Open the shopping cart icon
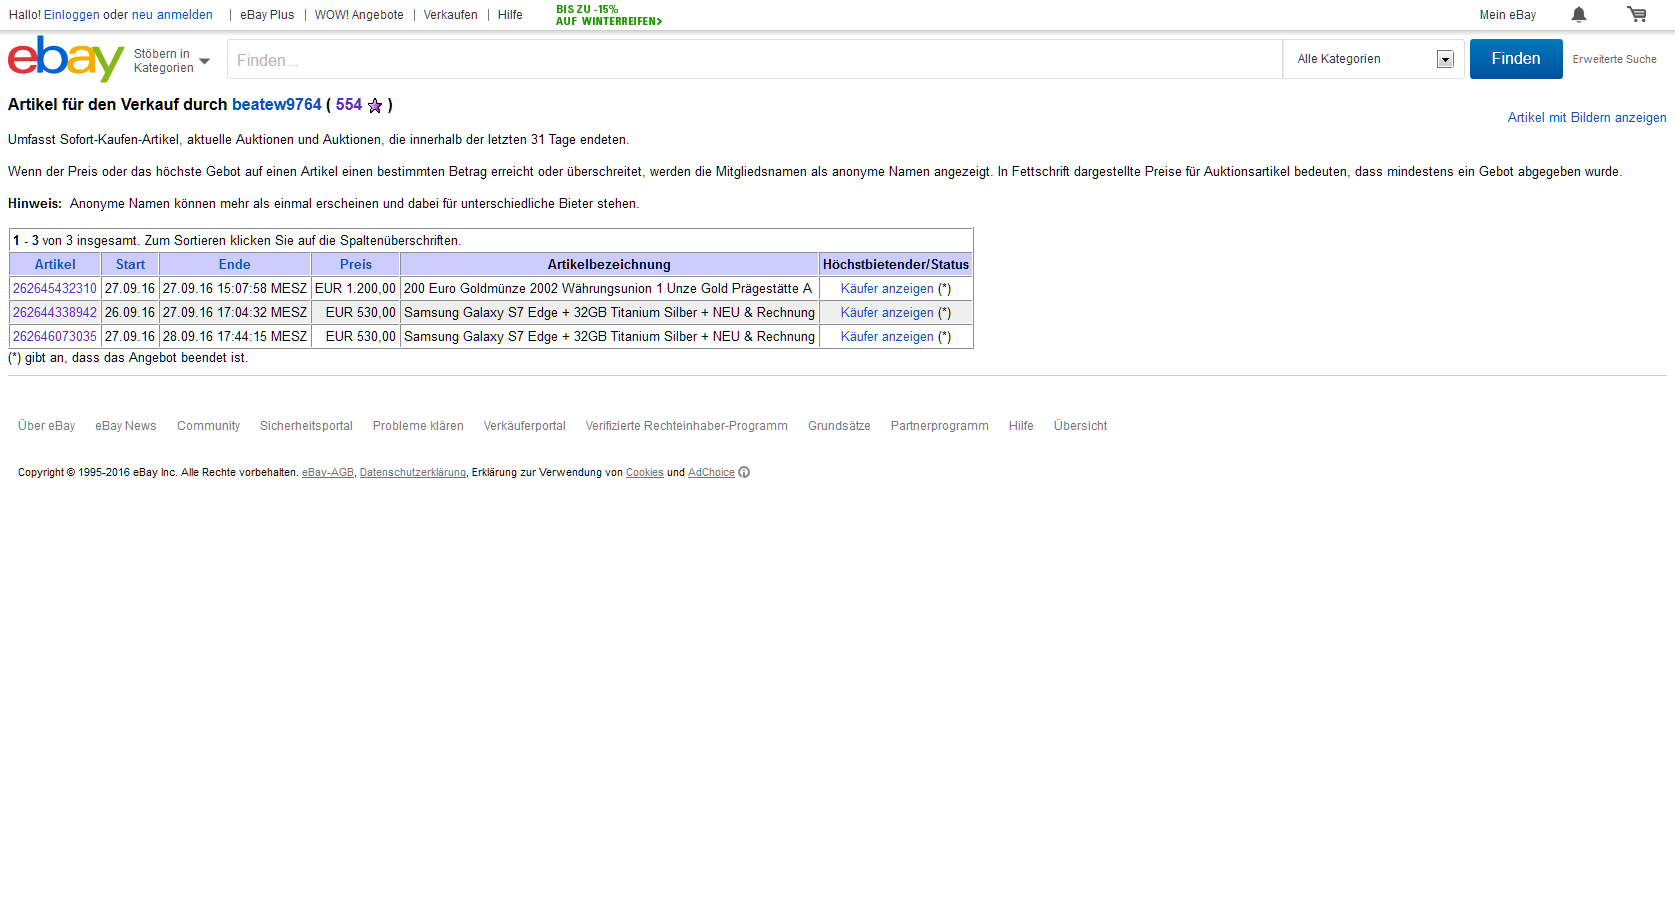Screen dimensions: 1675x908 [x=1637, y=14]
